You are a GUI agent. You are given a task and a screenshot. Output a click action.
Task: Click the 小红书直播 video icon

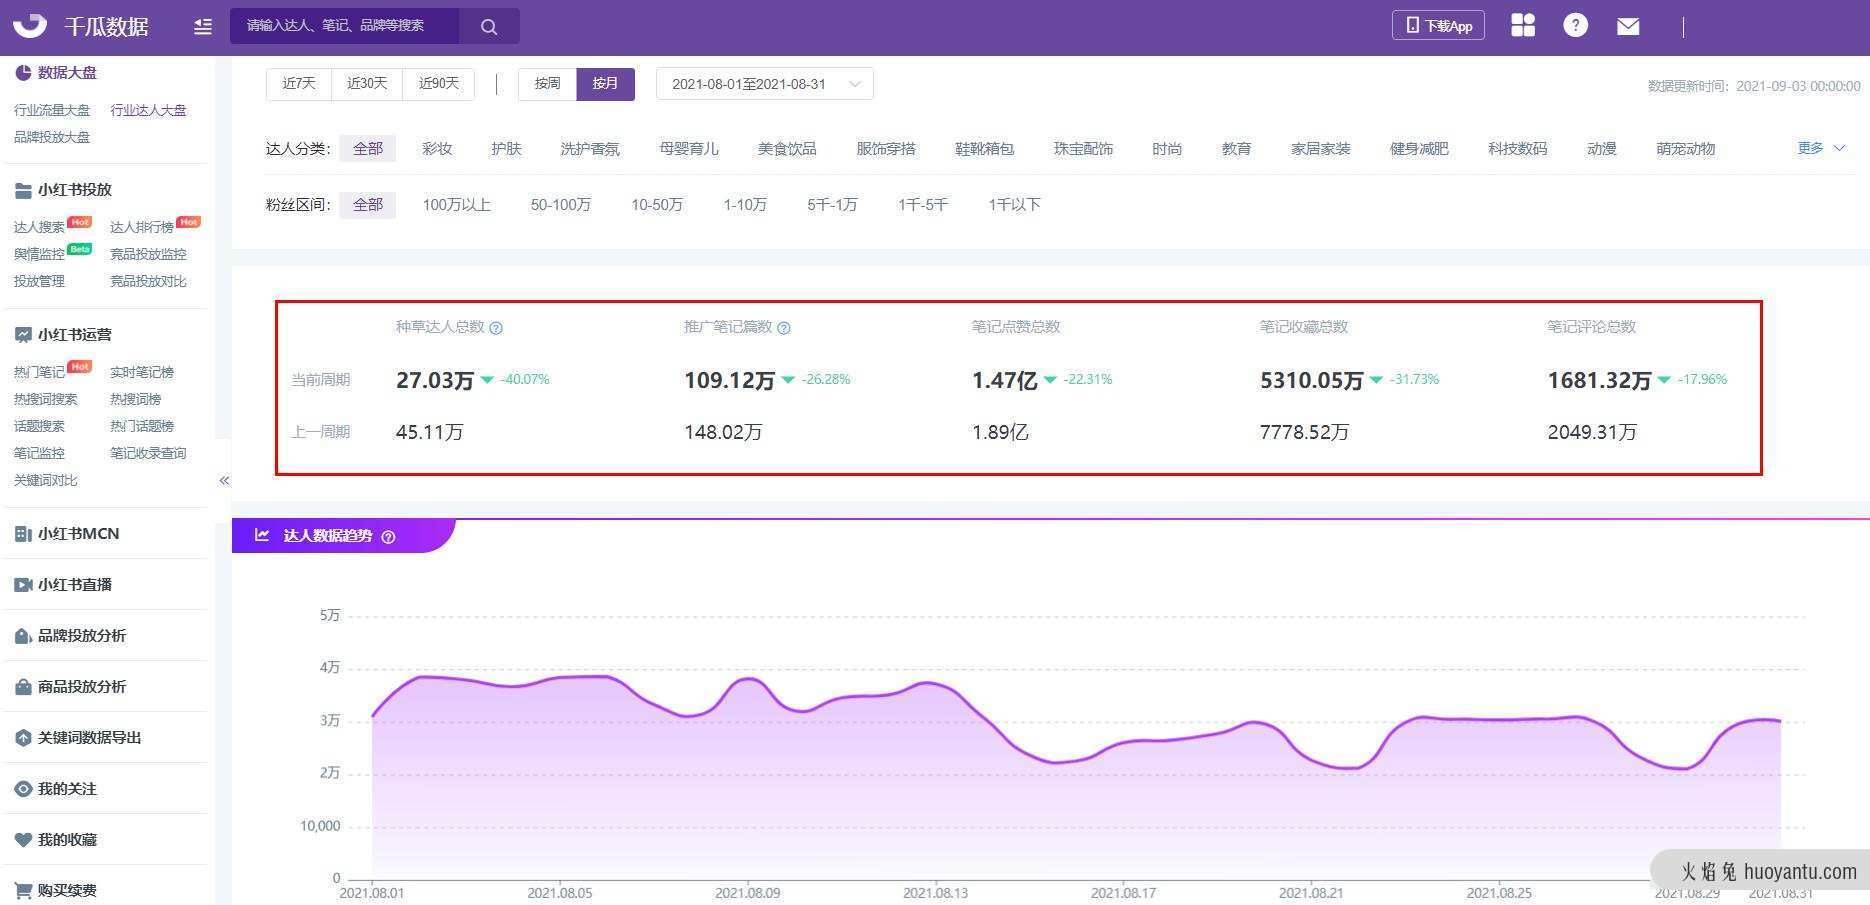(23, 585)
